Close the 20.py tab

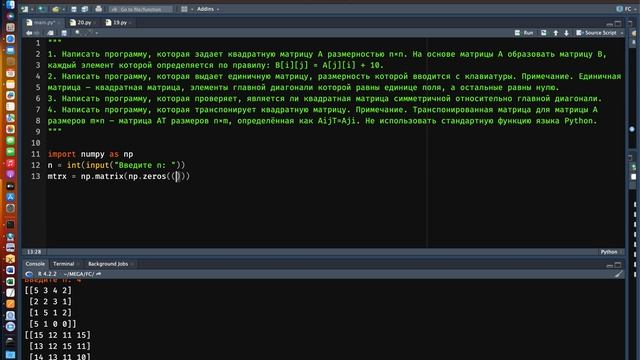click(x=94, y=23)
